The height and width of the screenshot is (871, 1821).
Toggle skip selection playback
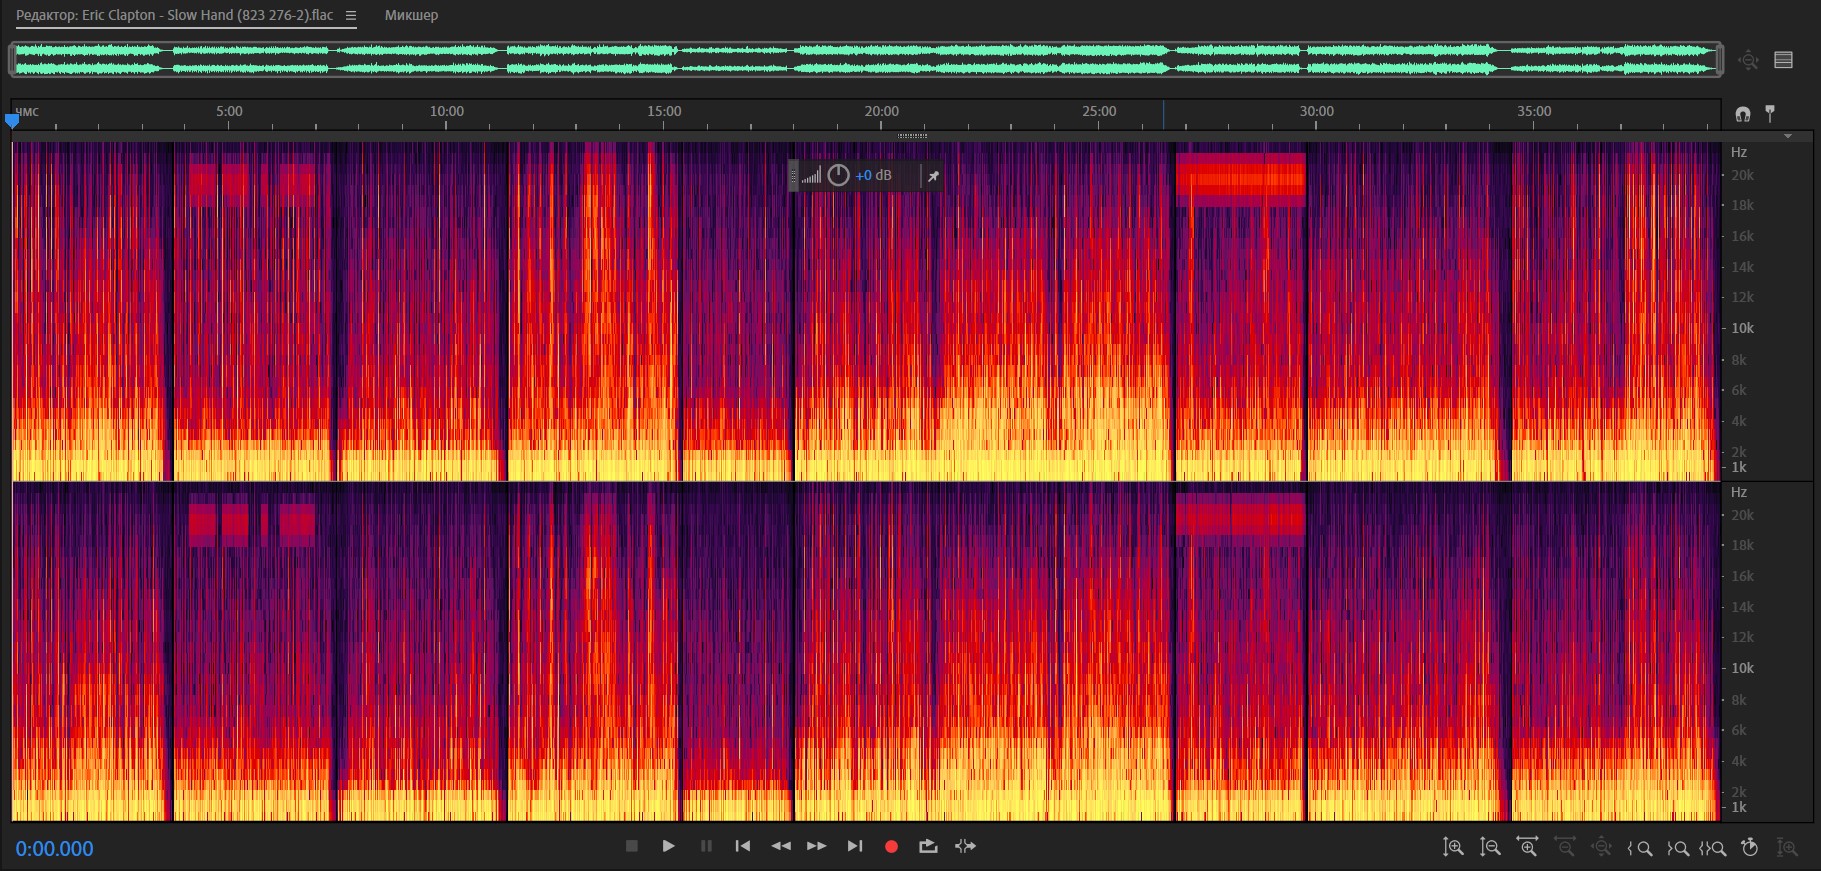(965, 846)
